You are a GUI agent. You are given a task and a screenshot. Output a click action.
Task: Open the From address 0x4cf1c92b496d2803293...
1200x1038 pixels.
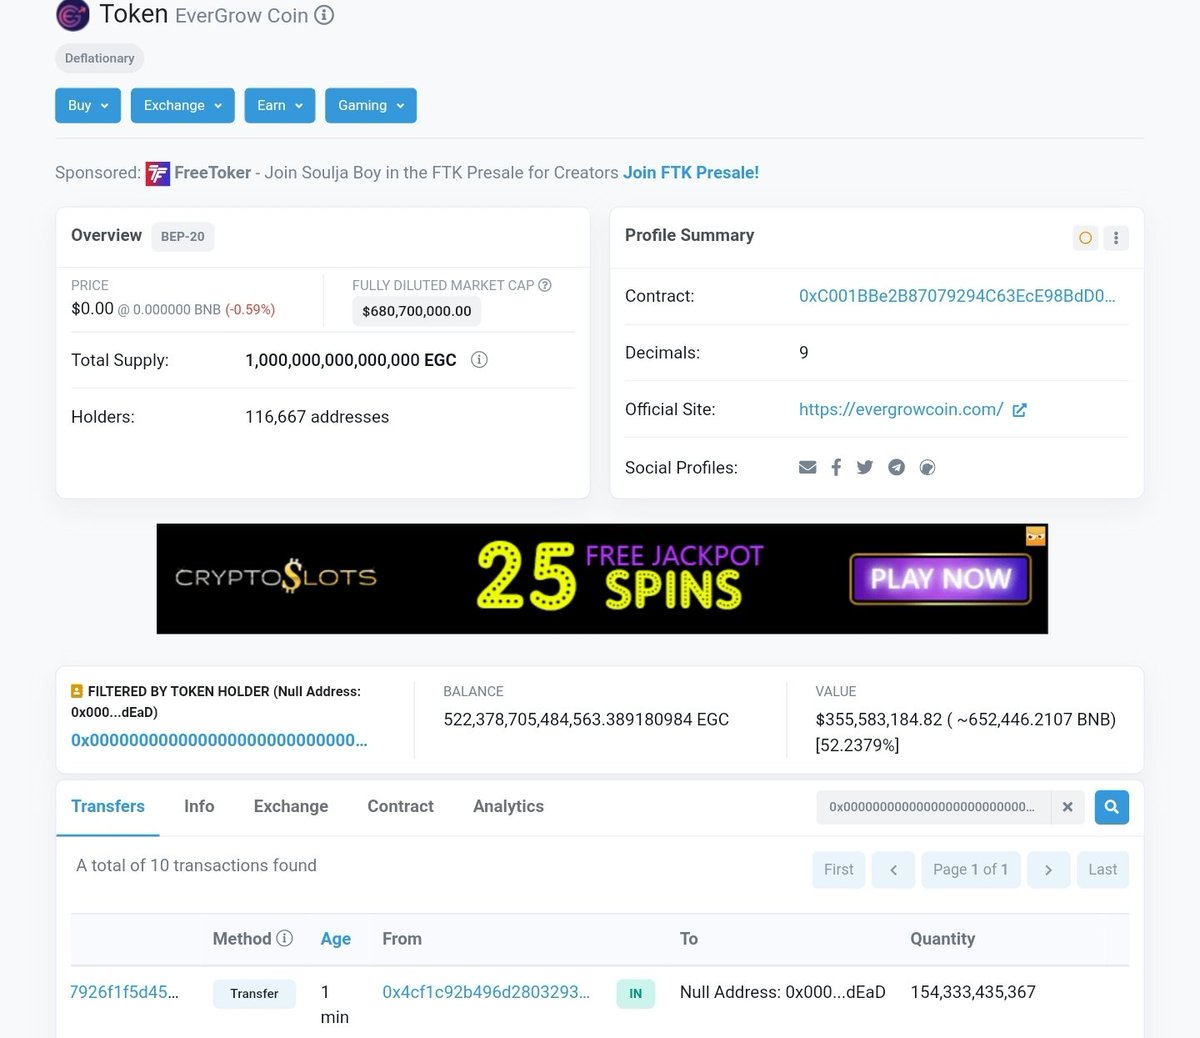click(x=486, y=992)
